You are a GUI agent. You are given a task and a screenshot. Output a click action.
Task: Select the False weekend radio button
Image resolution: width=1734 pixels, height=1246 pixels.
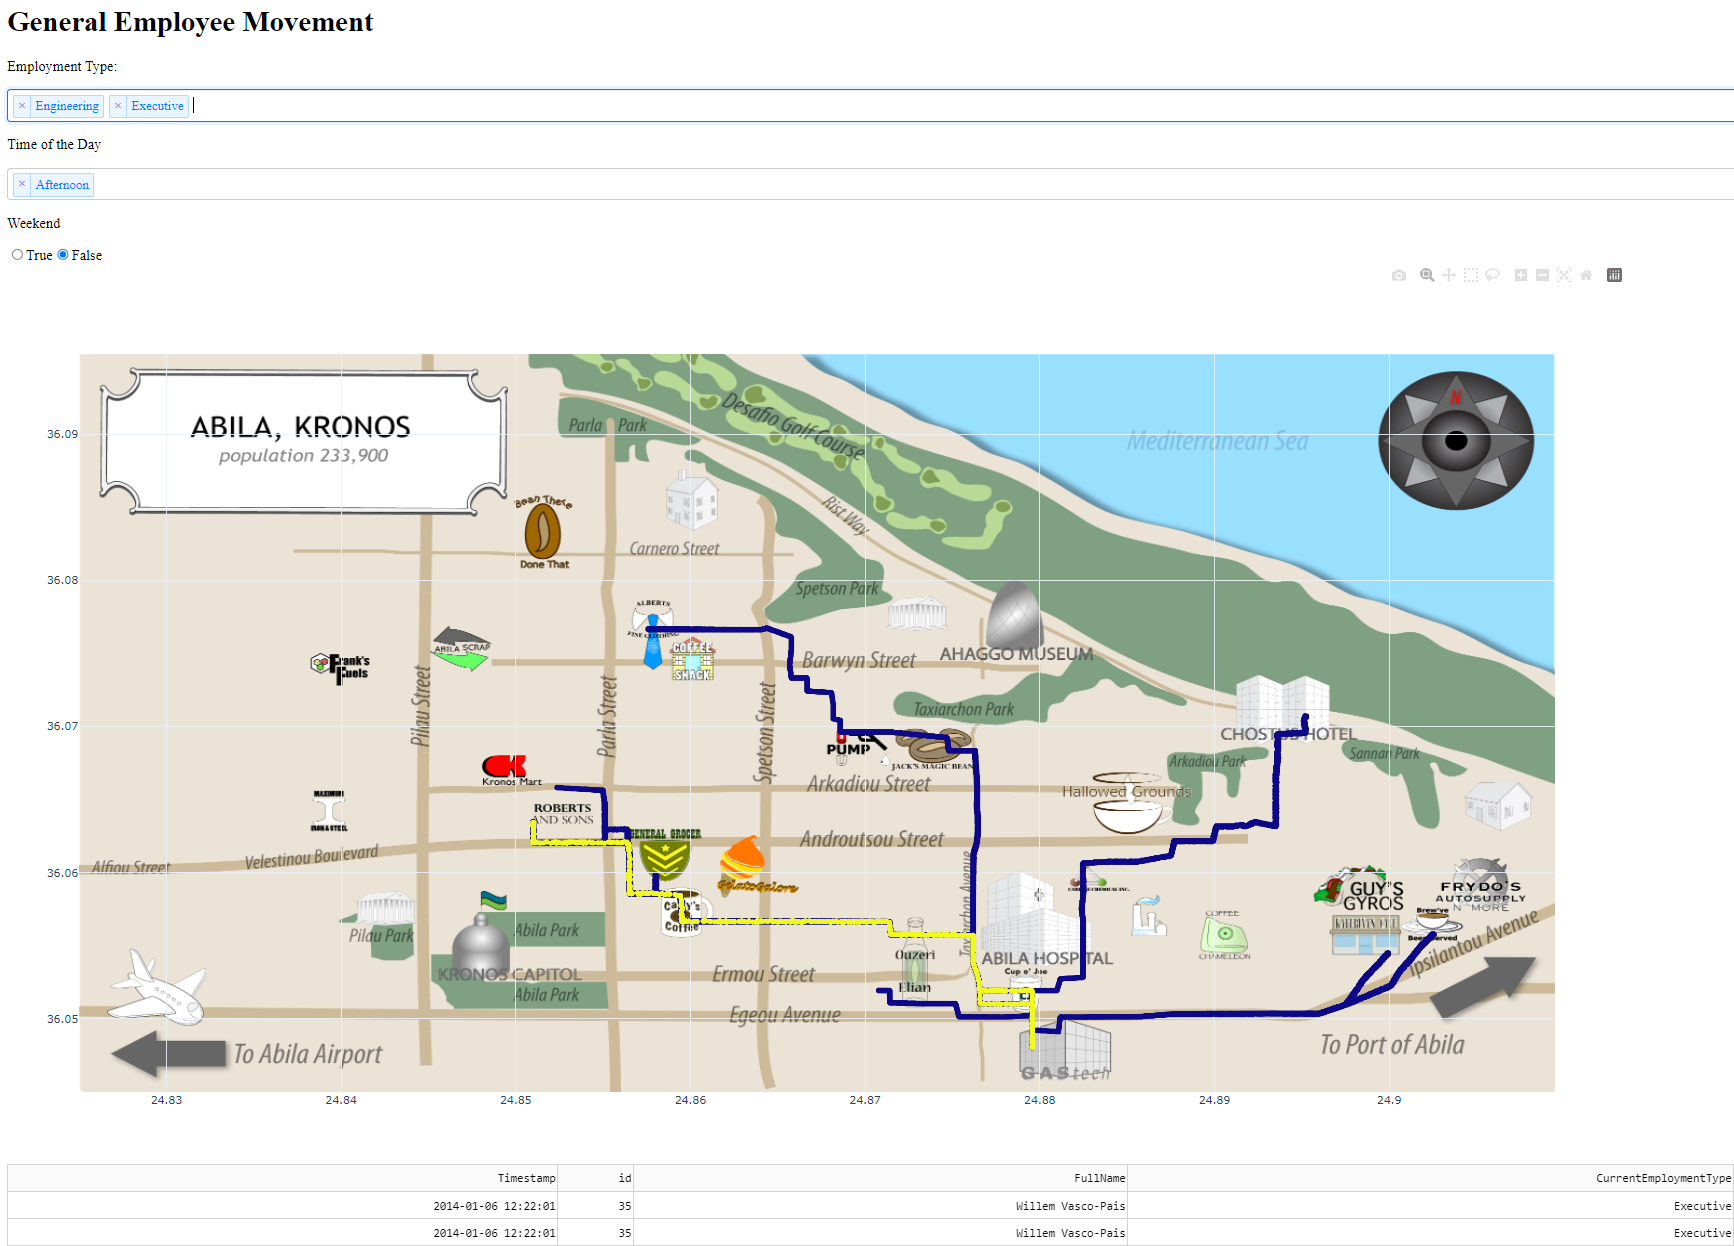click(63, 255)
